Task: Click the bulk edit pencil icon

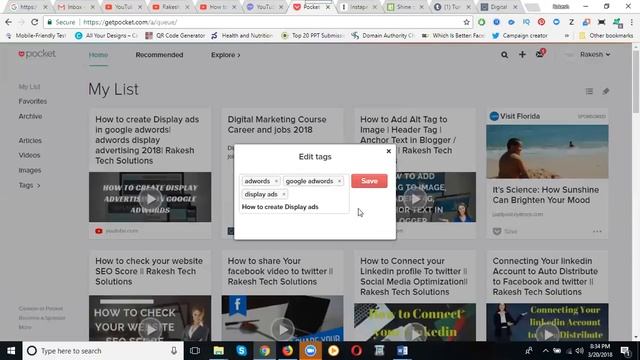Action: [606, 91]
